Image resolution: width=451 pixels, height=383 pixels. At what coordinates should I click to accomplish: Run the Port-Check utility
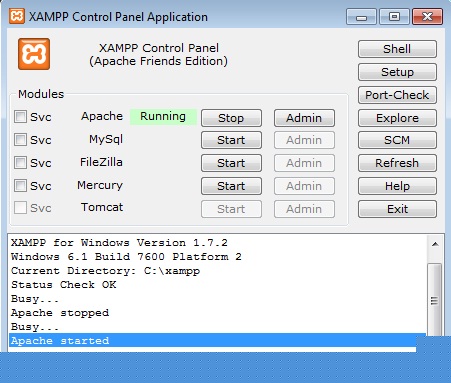[397, 95]
